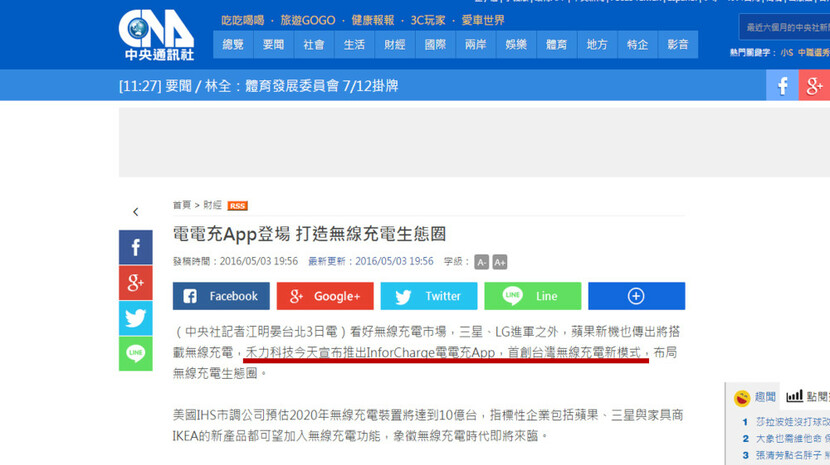Decrease font size with the A- button

pyautogui.click(x=481, y=262)
